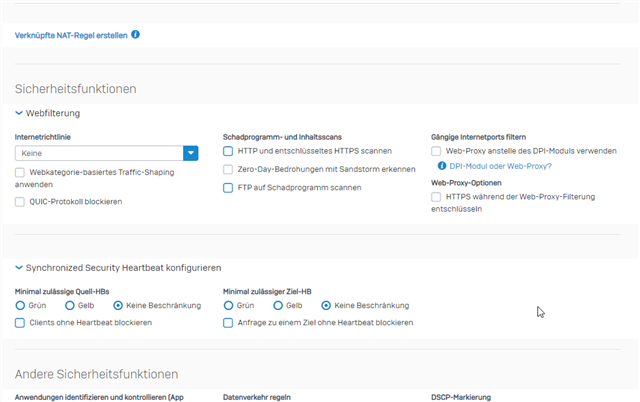The width and height of the screenshot is (640, 402).
Task: Open Verknüpfte NAT-Regel erstellen link
Action: pos(71,36)
